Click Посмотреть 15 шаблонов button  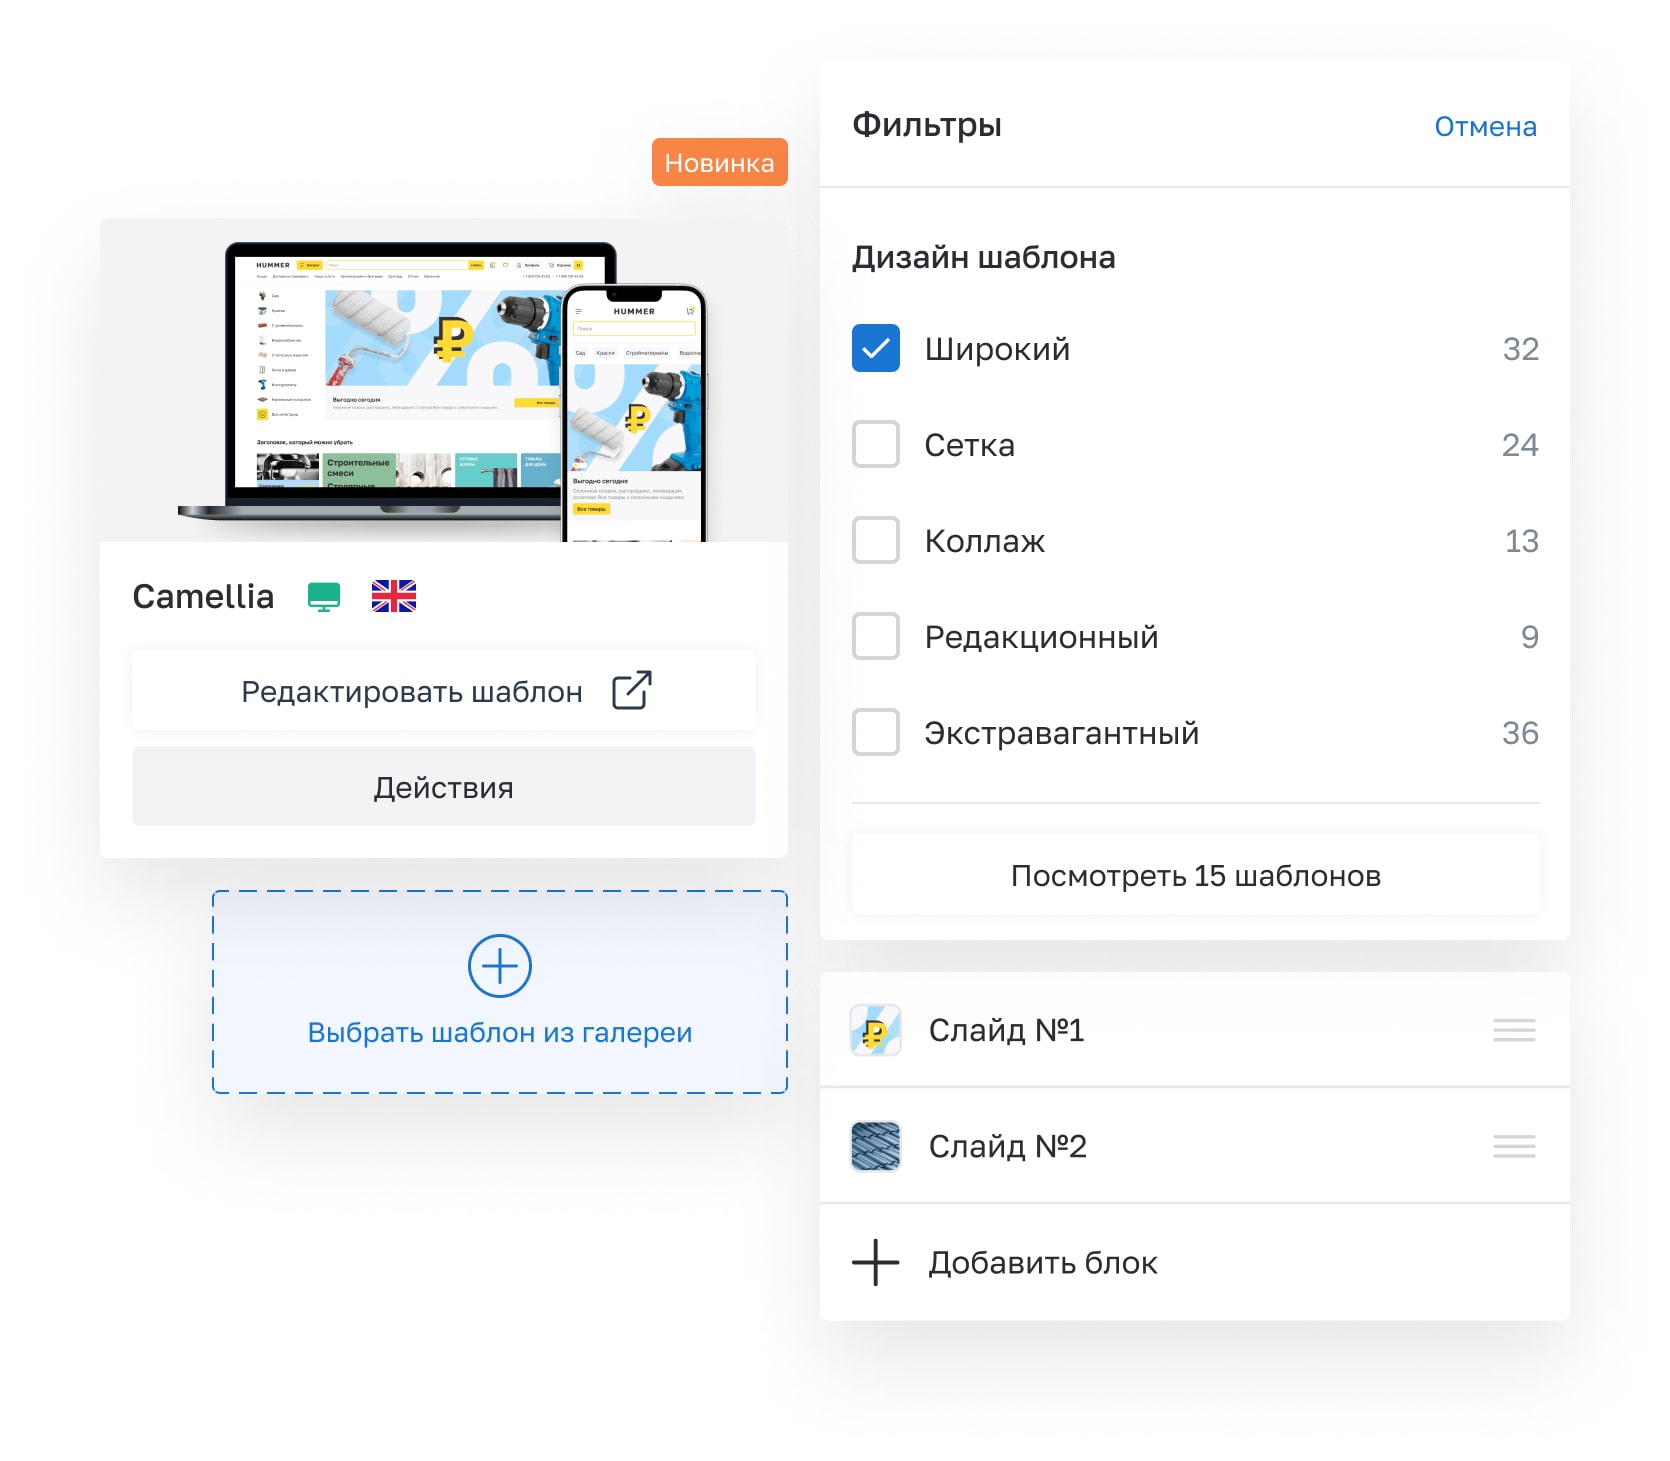(1195, 875)
